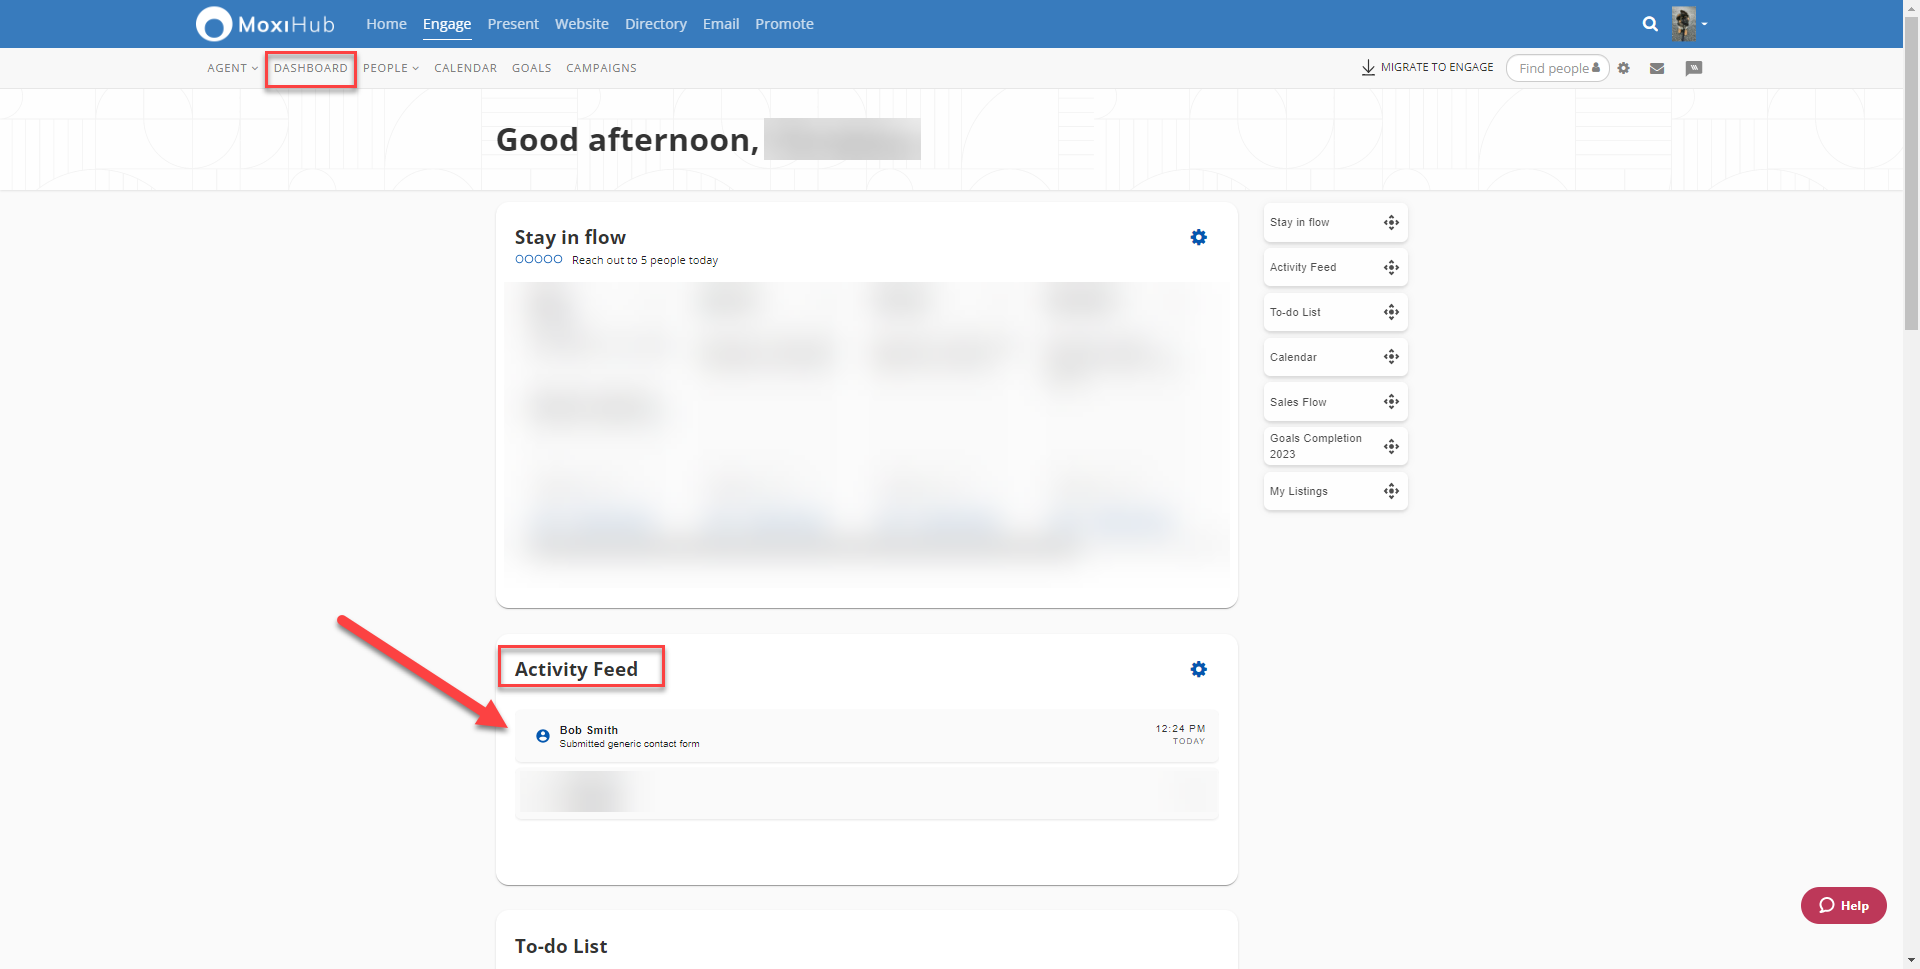Click MIGRATE TO ENGAGE link
The width and height of the screenshot is (1920, 969).
click(x=1437, y=67)
